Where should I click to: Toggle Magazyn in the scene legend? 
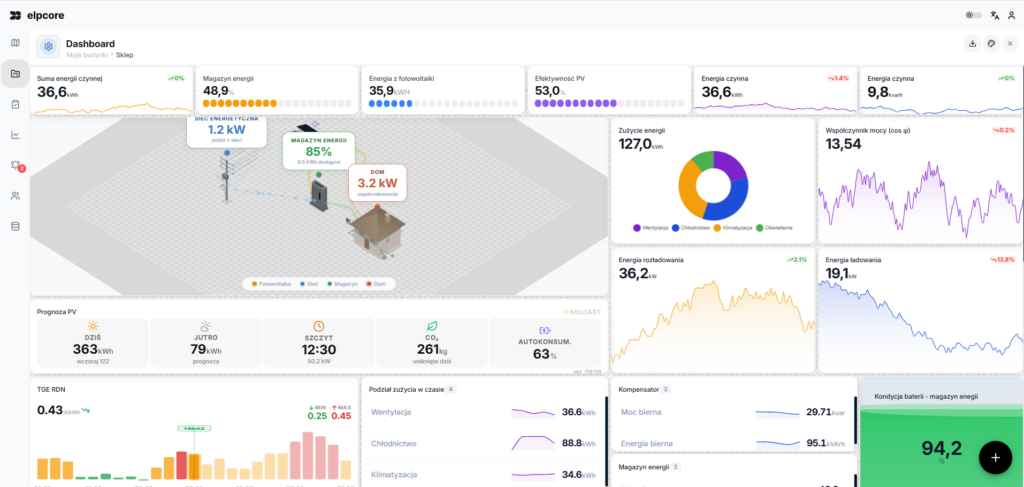pos(343,284)
